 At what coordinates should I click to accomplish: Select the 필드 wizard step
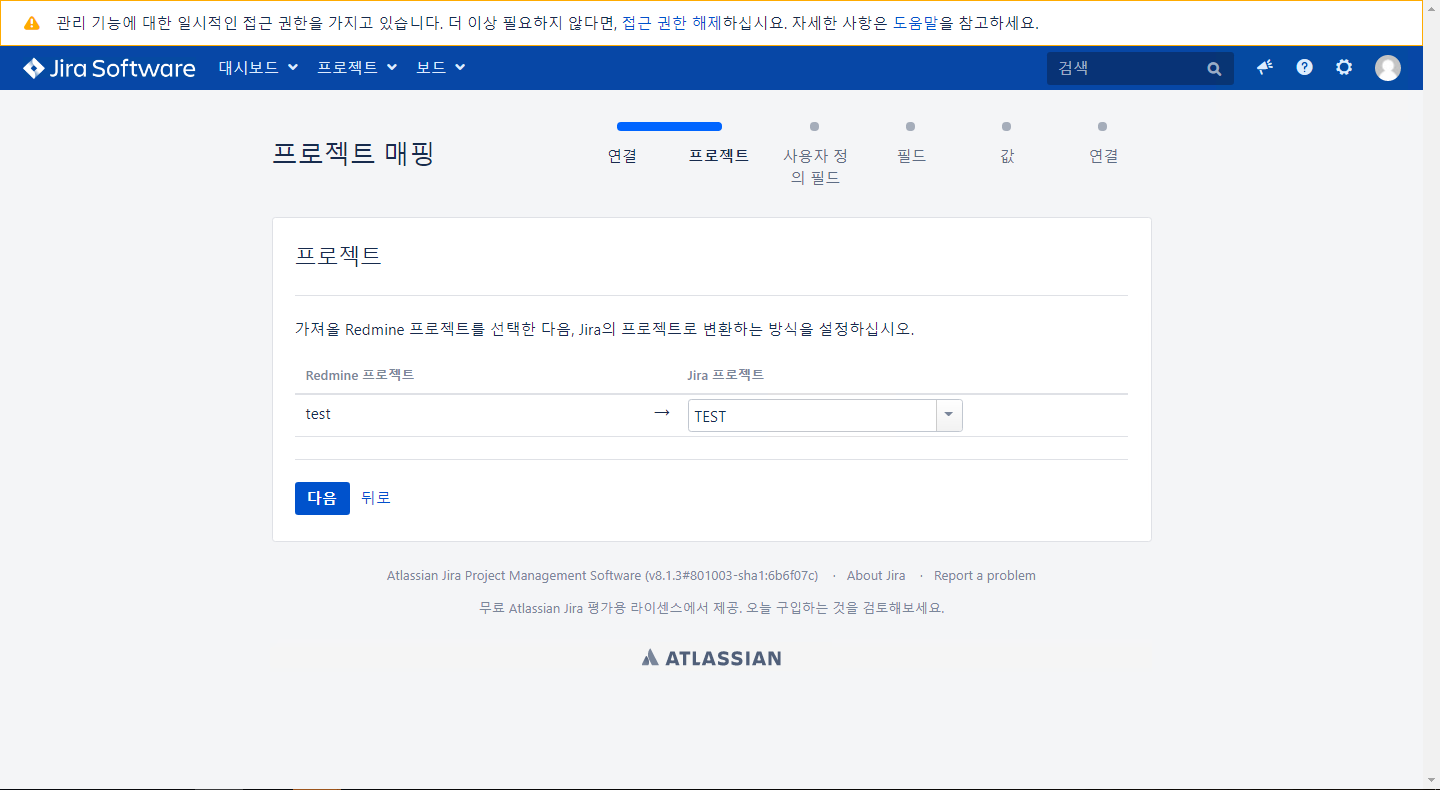coord(911,156)
